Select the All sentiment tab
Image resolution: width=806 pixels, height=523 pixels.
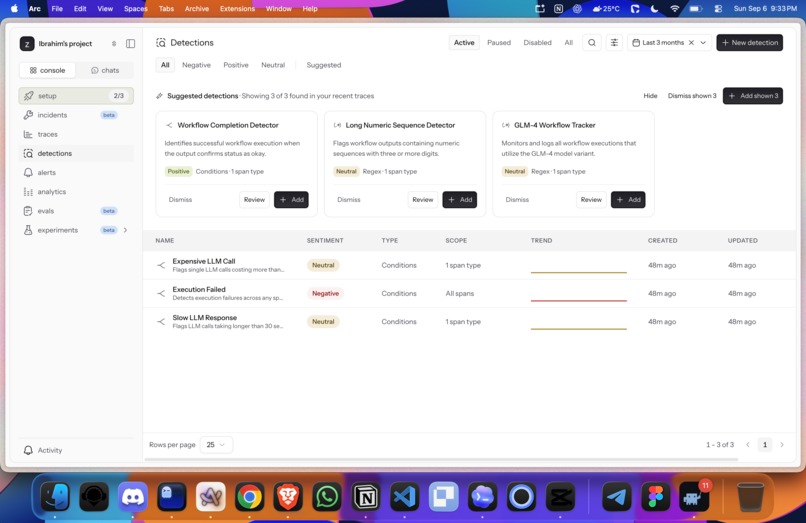(x=165, y=65)
